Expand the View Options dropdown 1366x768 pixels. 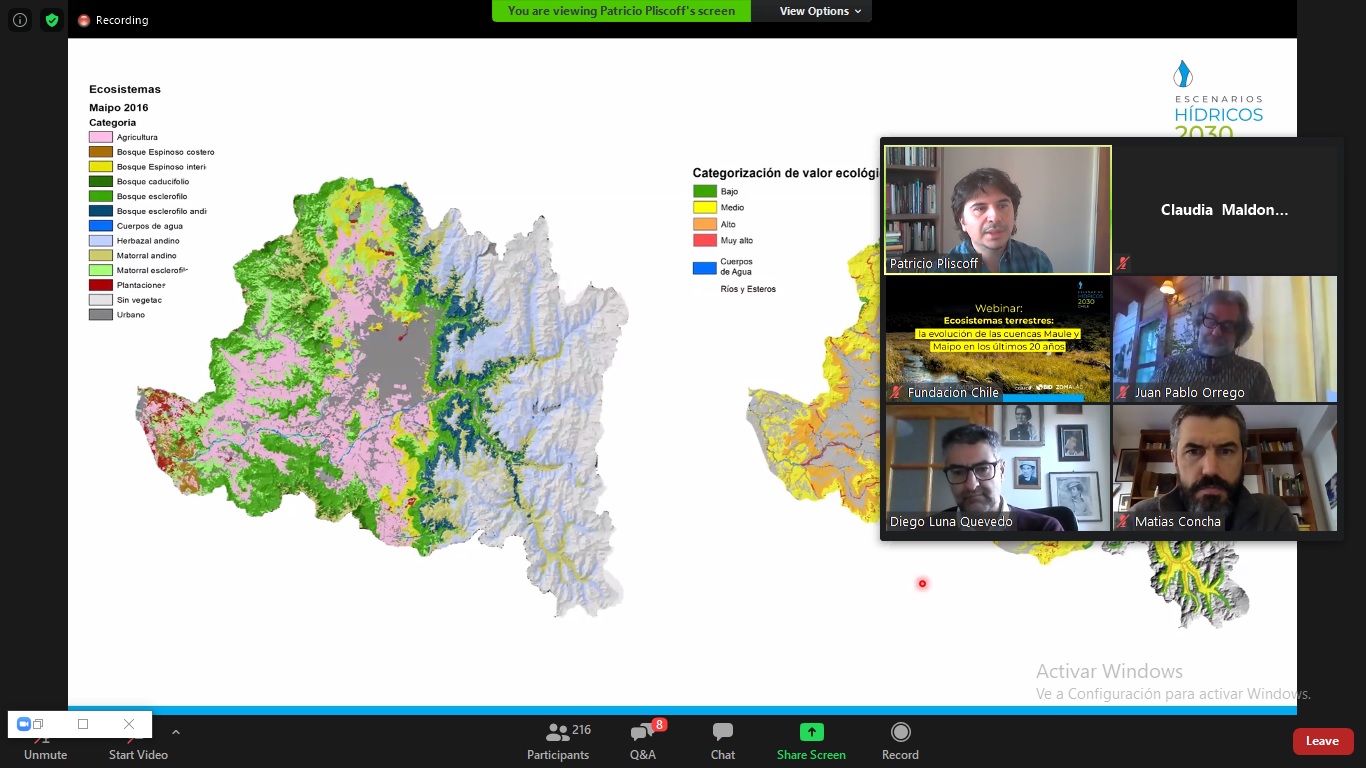coord(820,11)
